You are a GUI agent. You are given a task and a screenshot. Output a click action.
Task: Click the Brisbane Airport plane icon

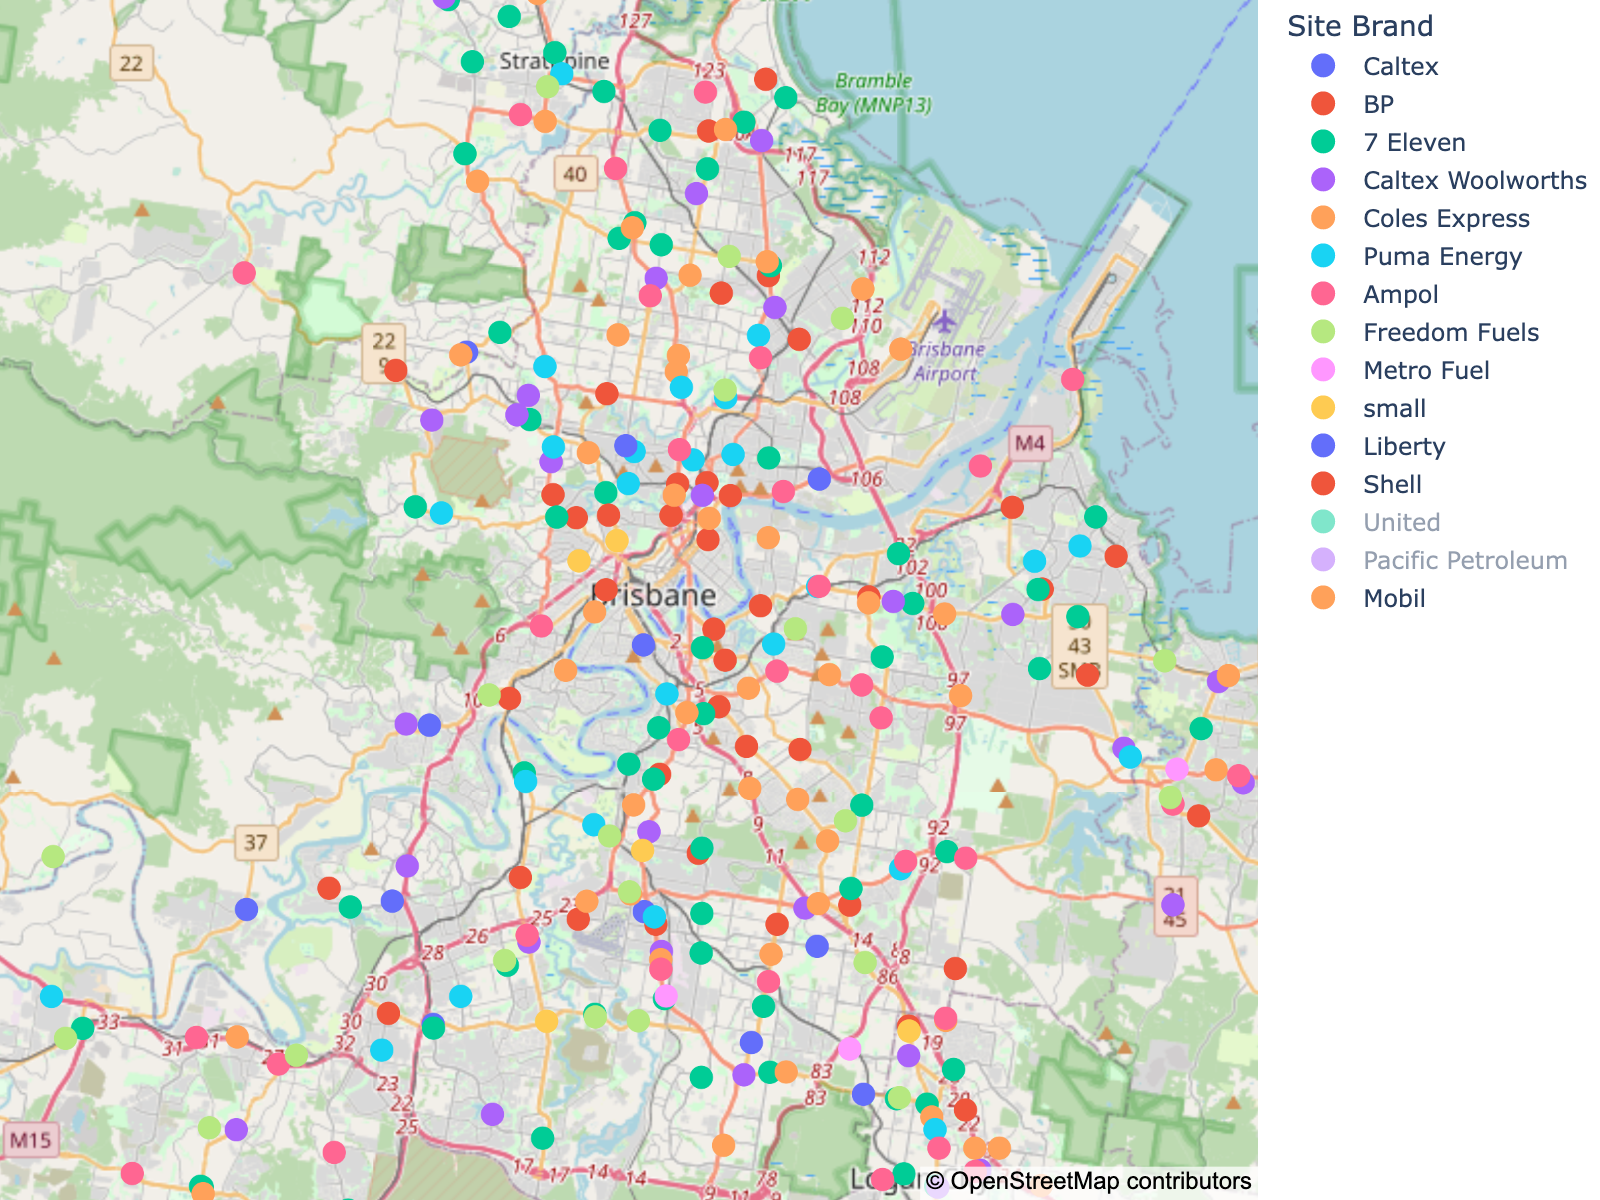[945, 321]
